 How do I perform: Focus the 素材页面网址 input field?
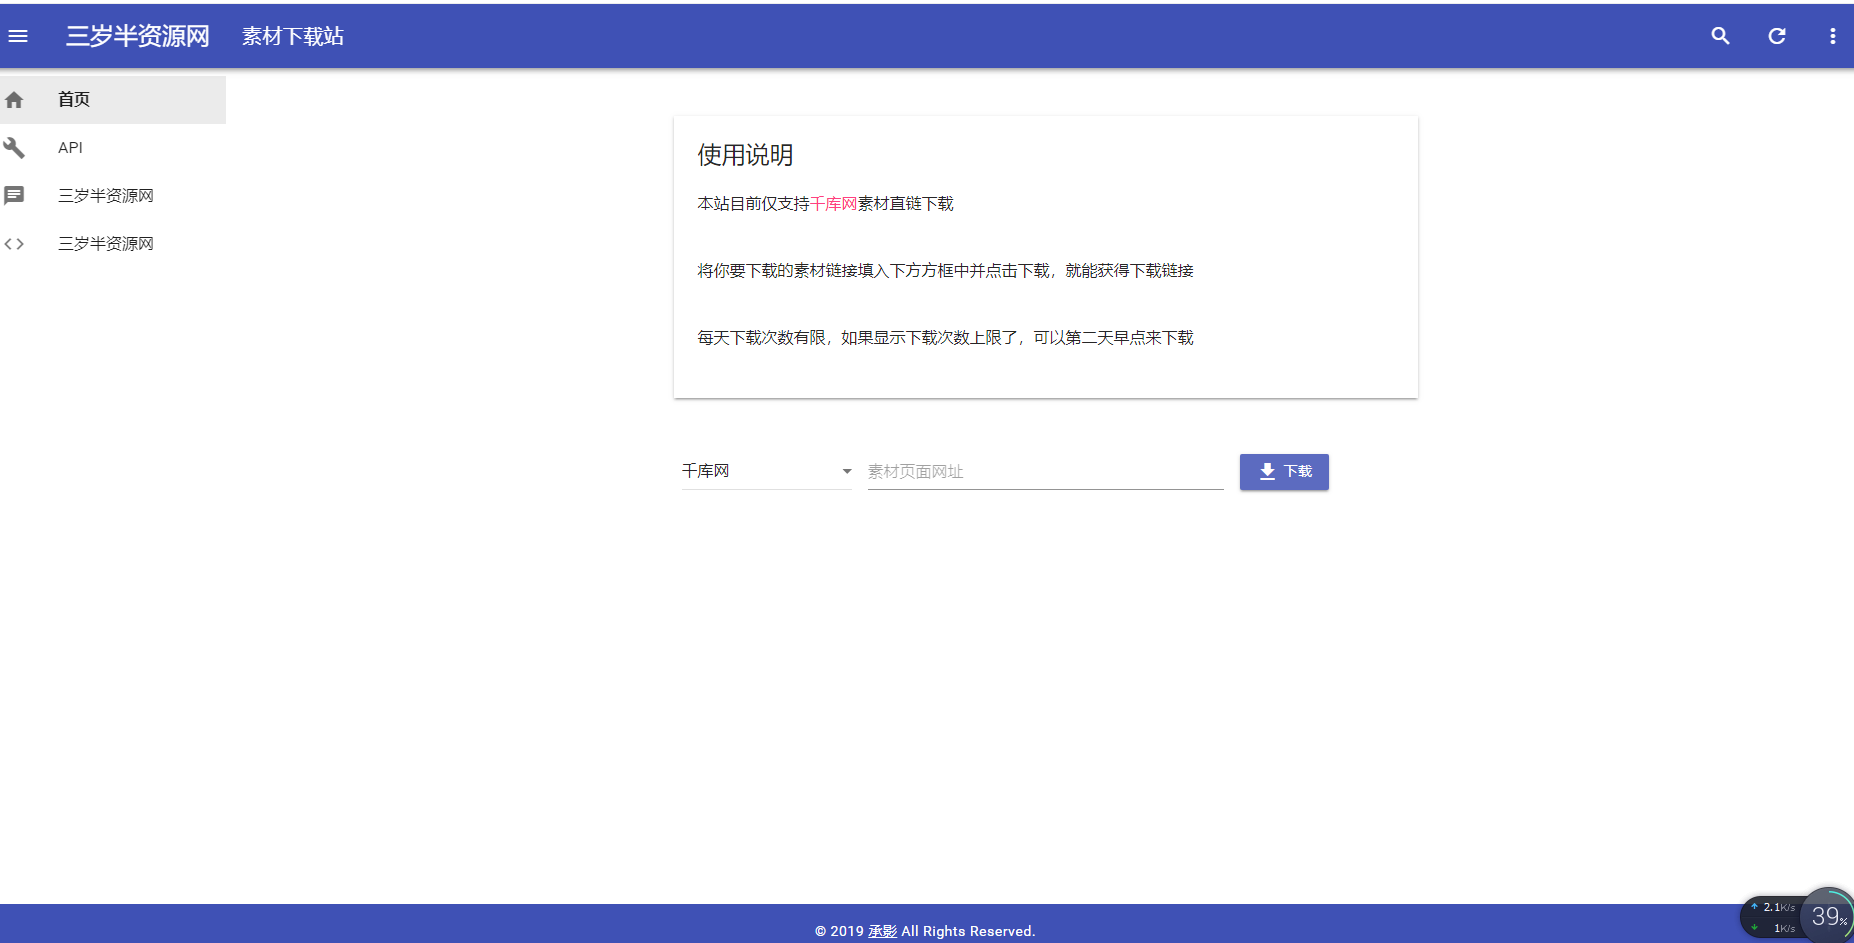coord(1045,471)
